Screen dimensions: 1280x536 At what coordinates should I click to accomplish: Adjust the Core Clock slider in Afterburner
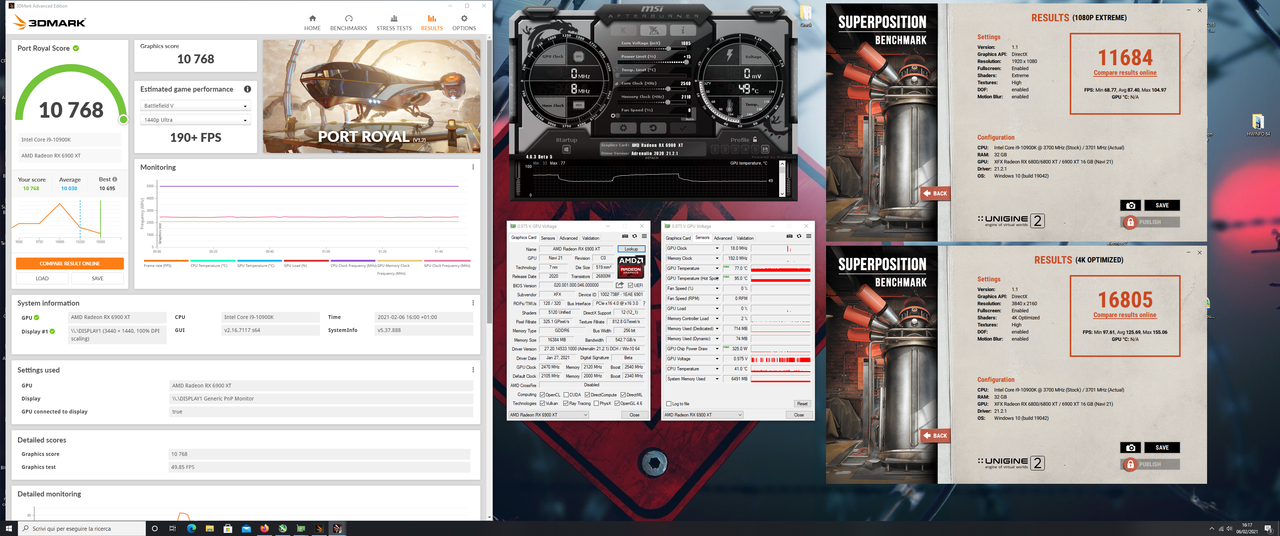(652, 89)
